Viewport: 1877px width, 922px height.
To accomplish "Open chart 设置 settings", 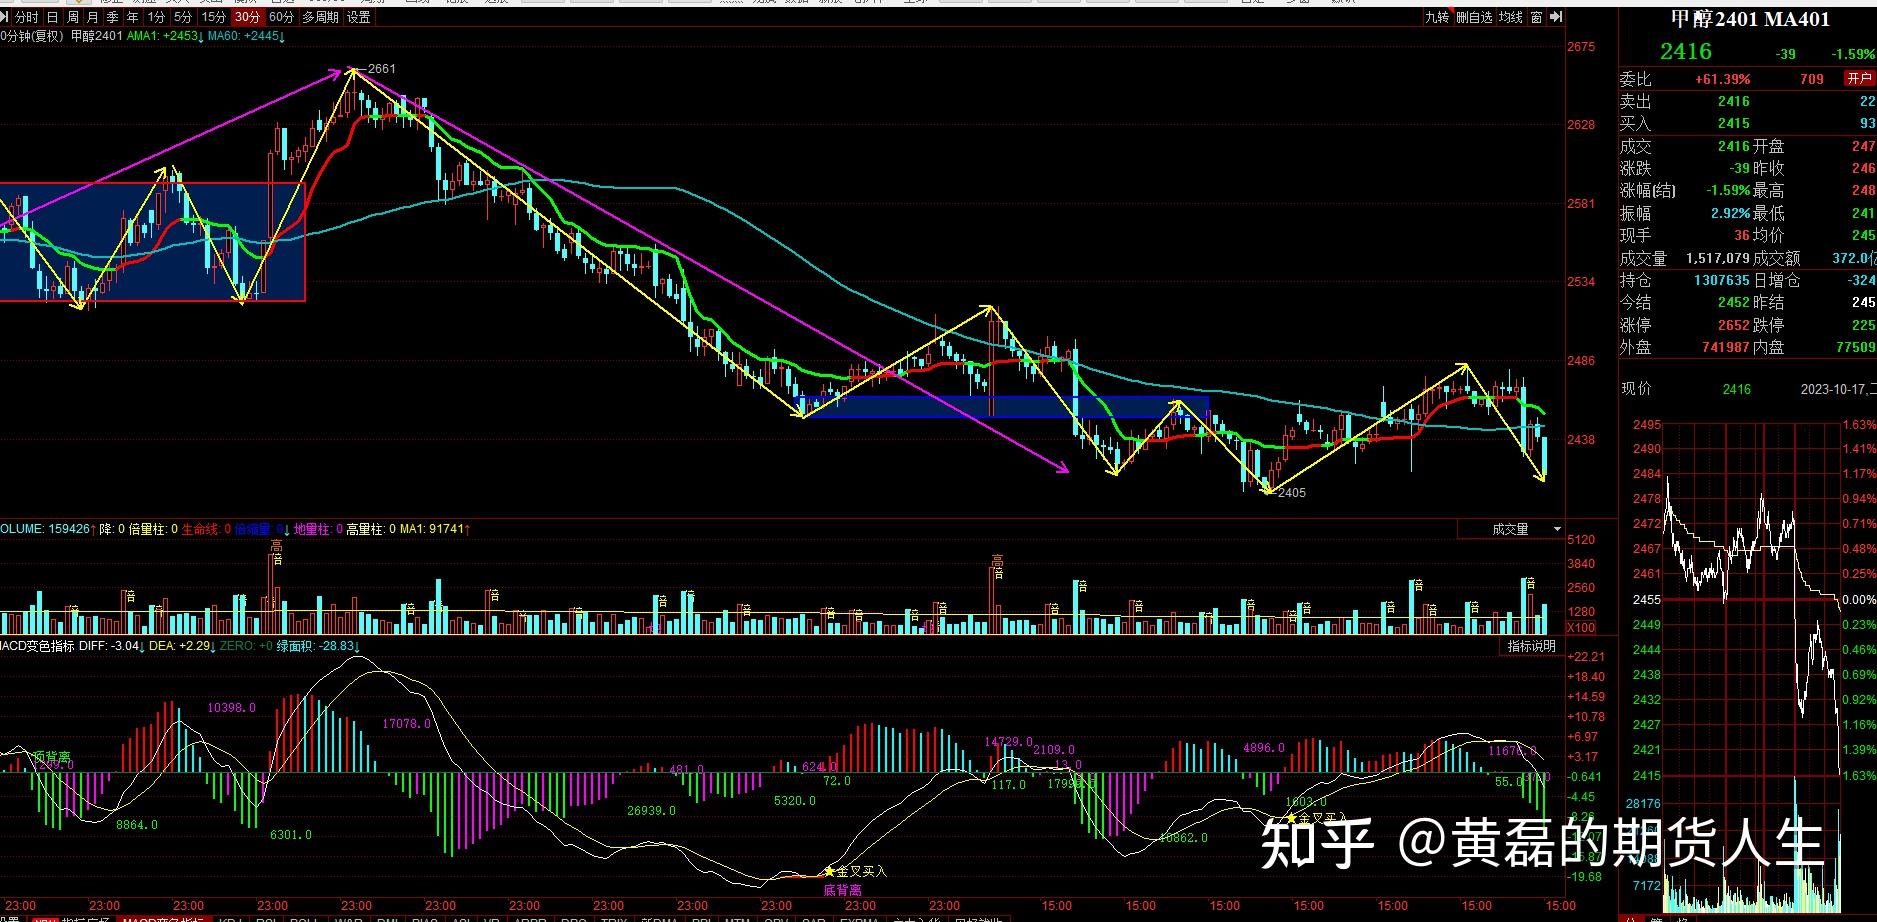I will 358,17.
